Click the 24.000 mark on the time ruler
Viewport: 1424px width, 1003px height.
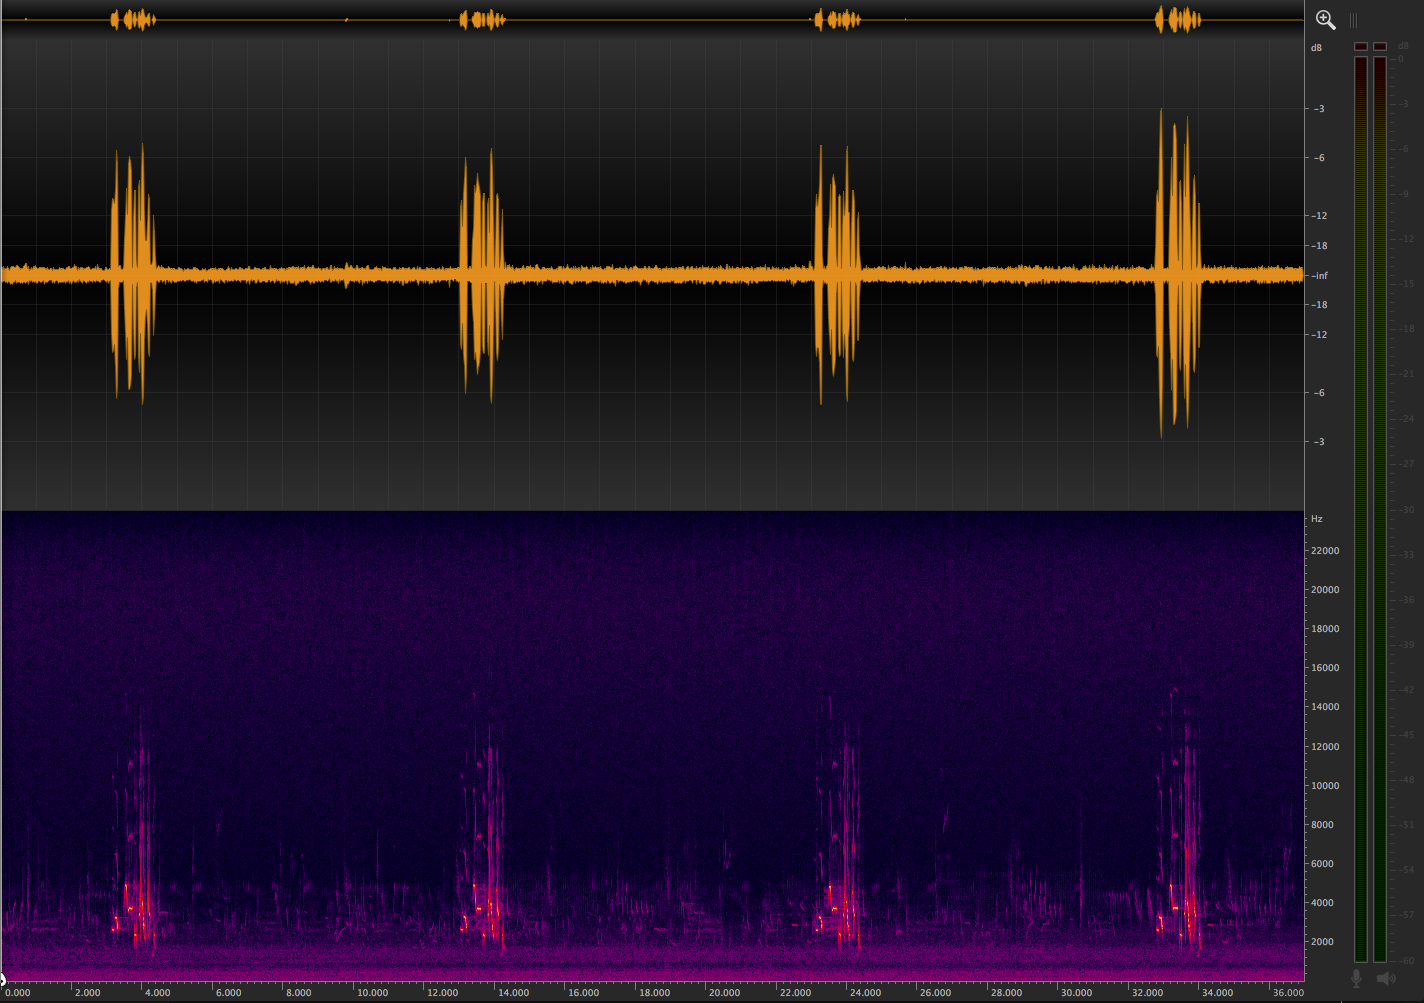click(x=865, y=993)
